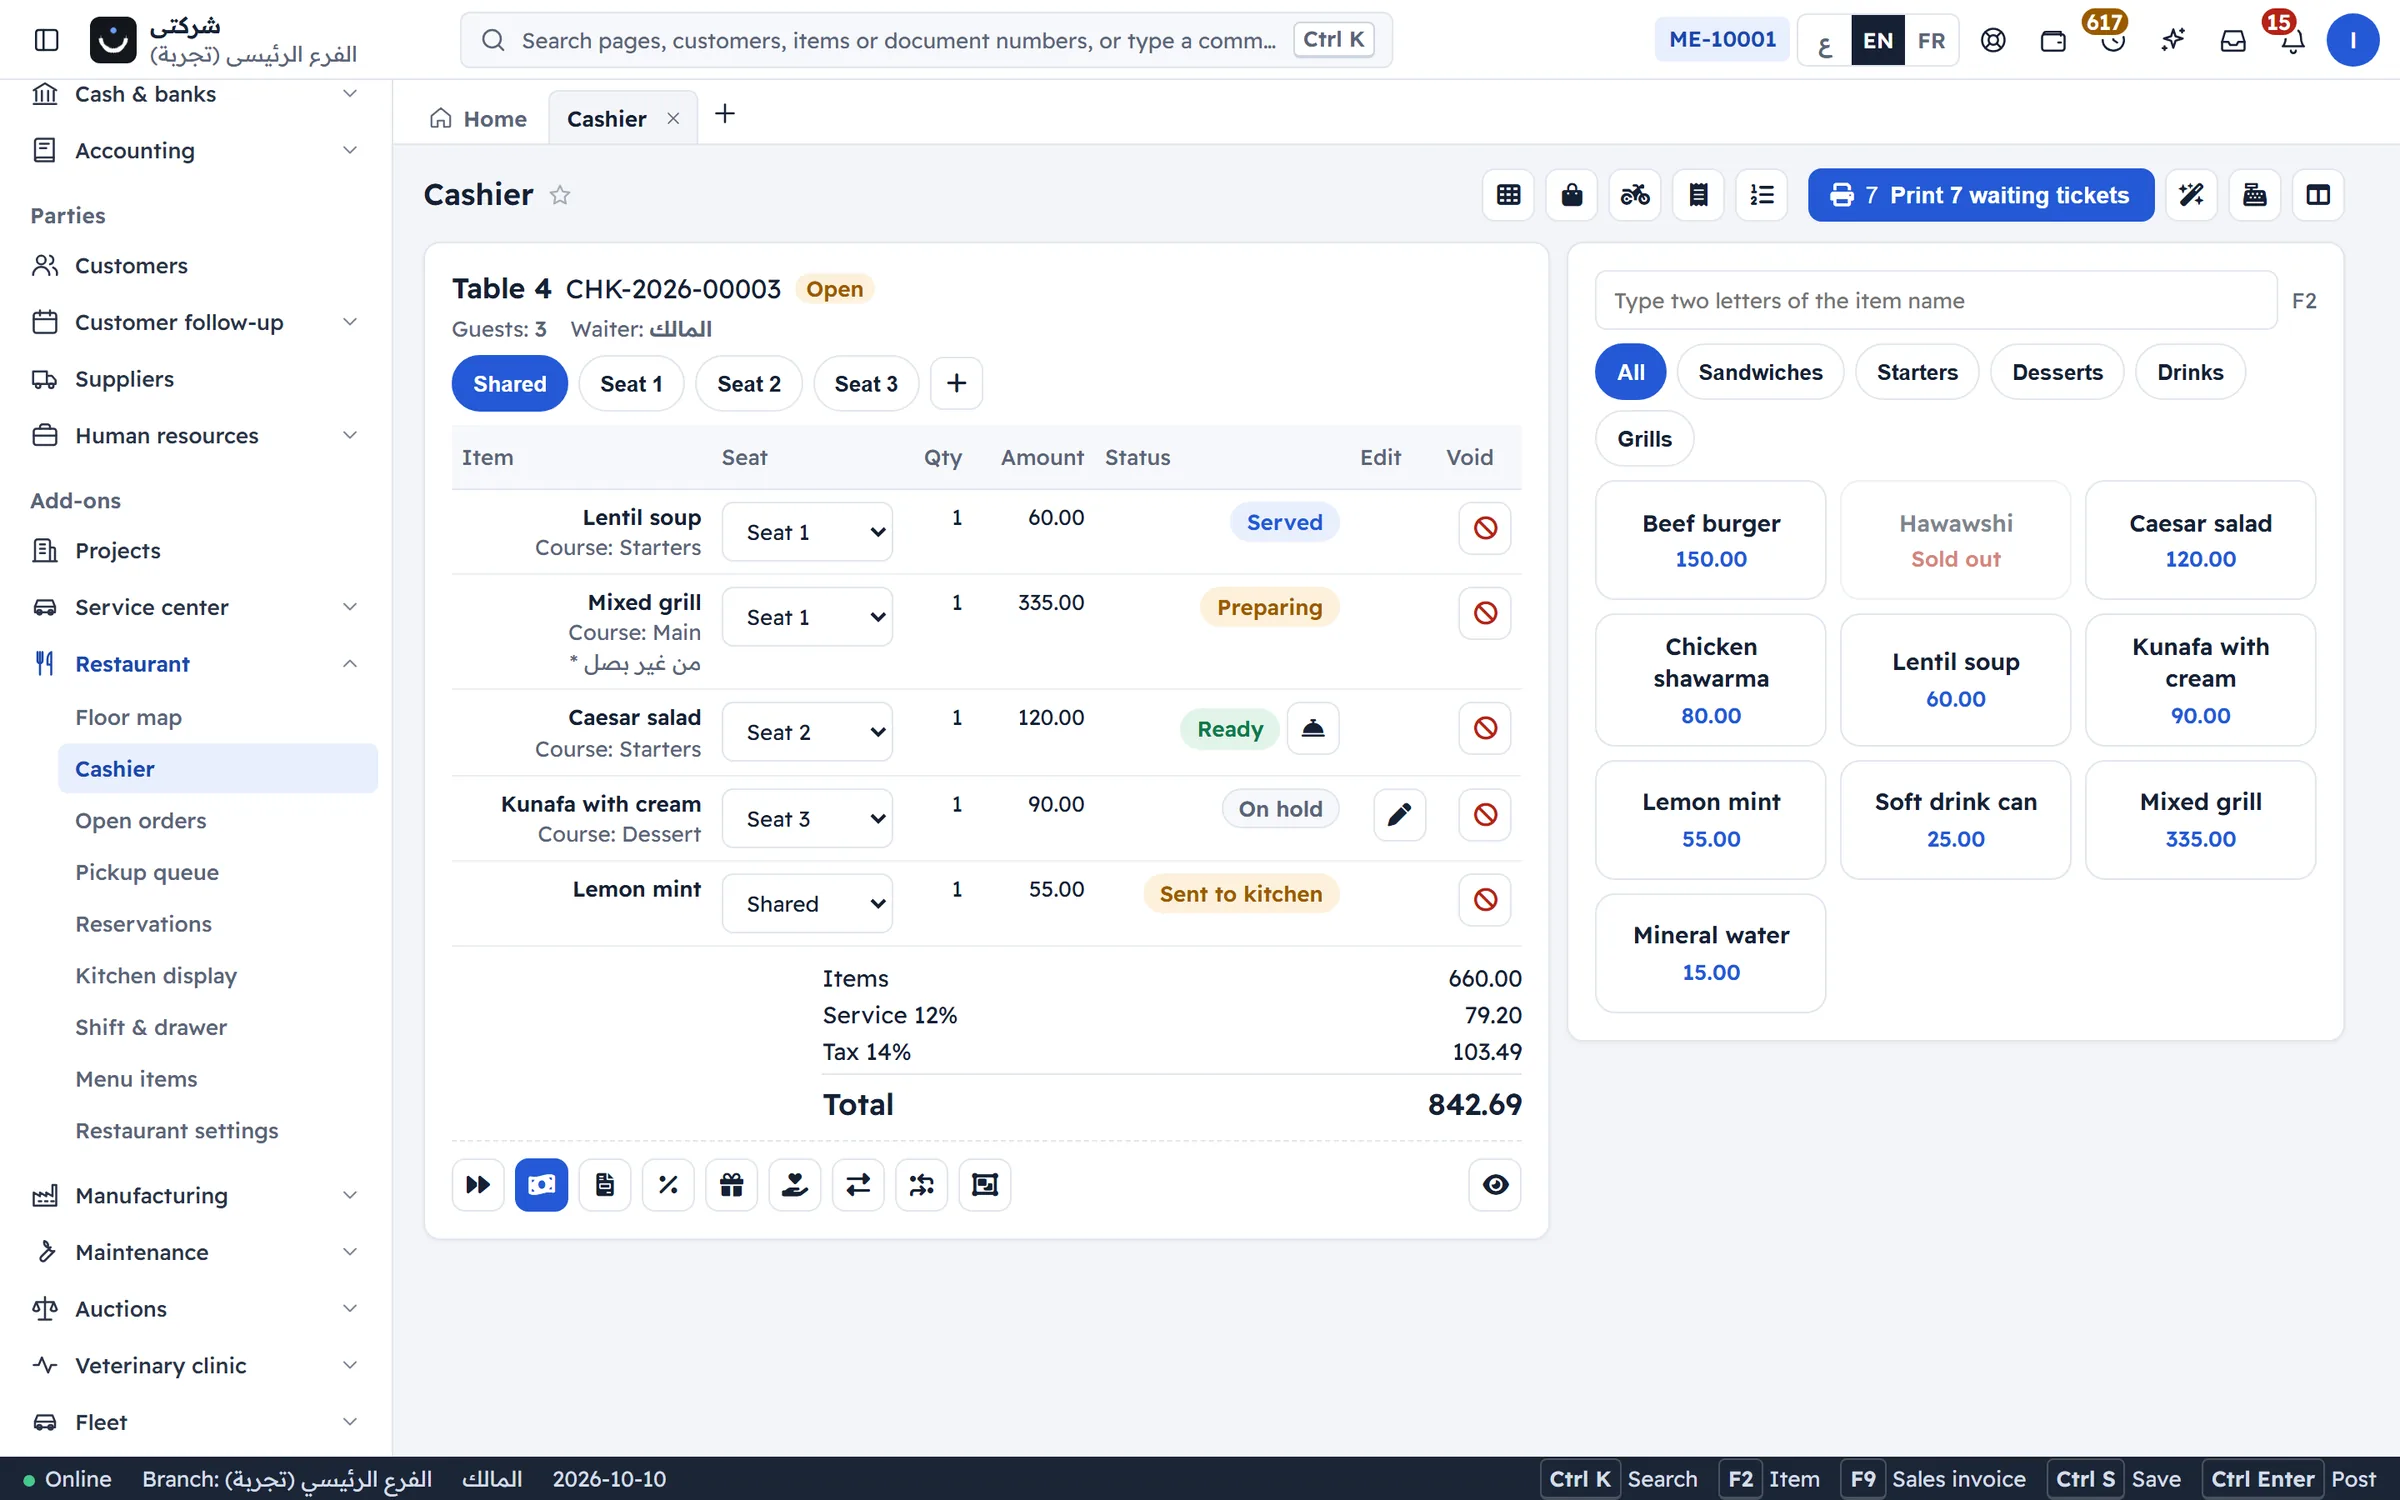Print 7 waiting tickets
Image resolution: width=2400 pixels, height=1500 pixels.
pos(1980,195)
